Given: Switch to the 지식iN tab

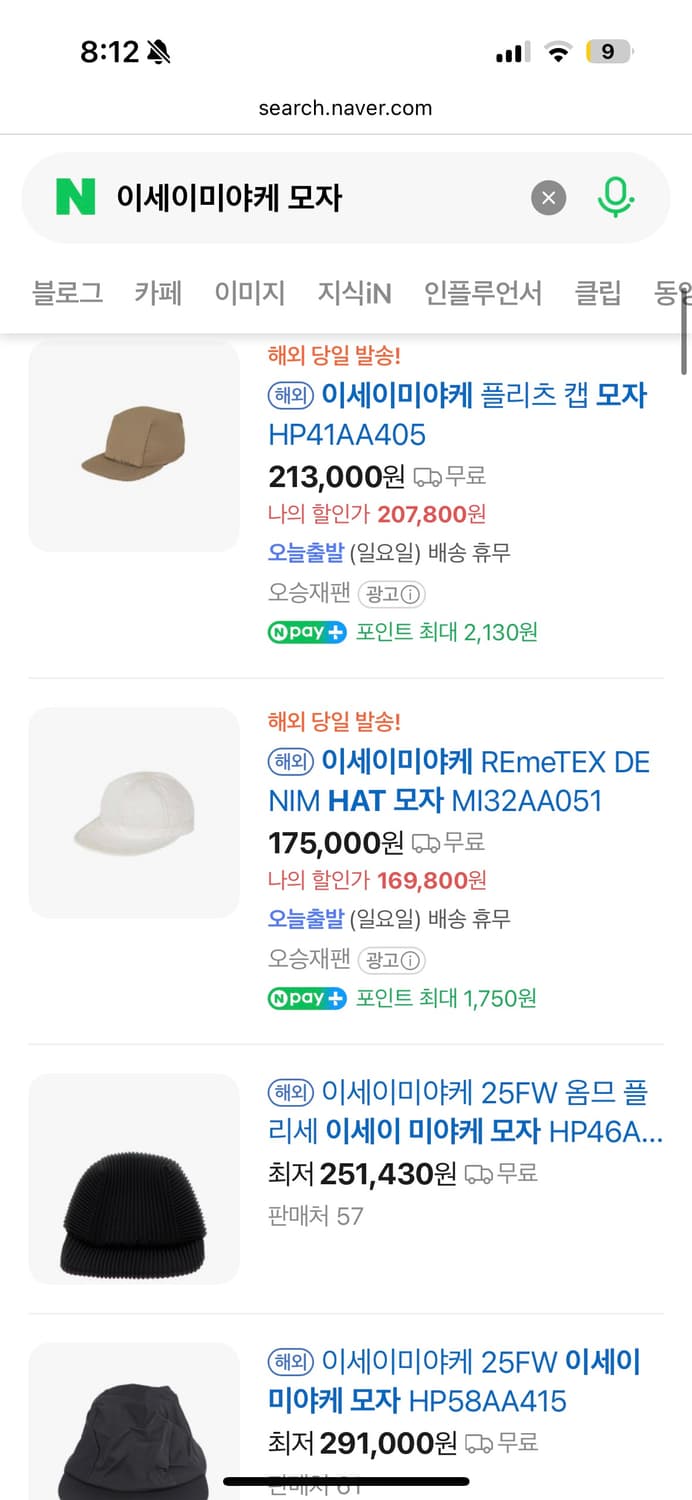Looking at the screenshot, I should tap(351, 293).
